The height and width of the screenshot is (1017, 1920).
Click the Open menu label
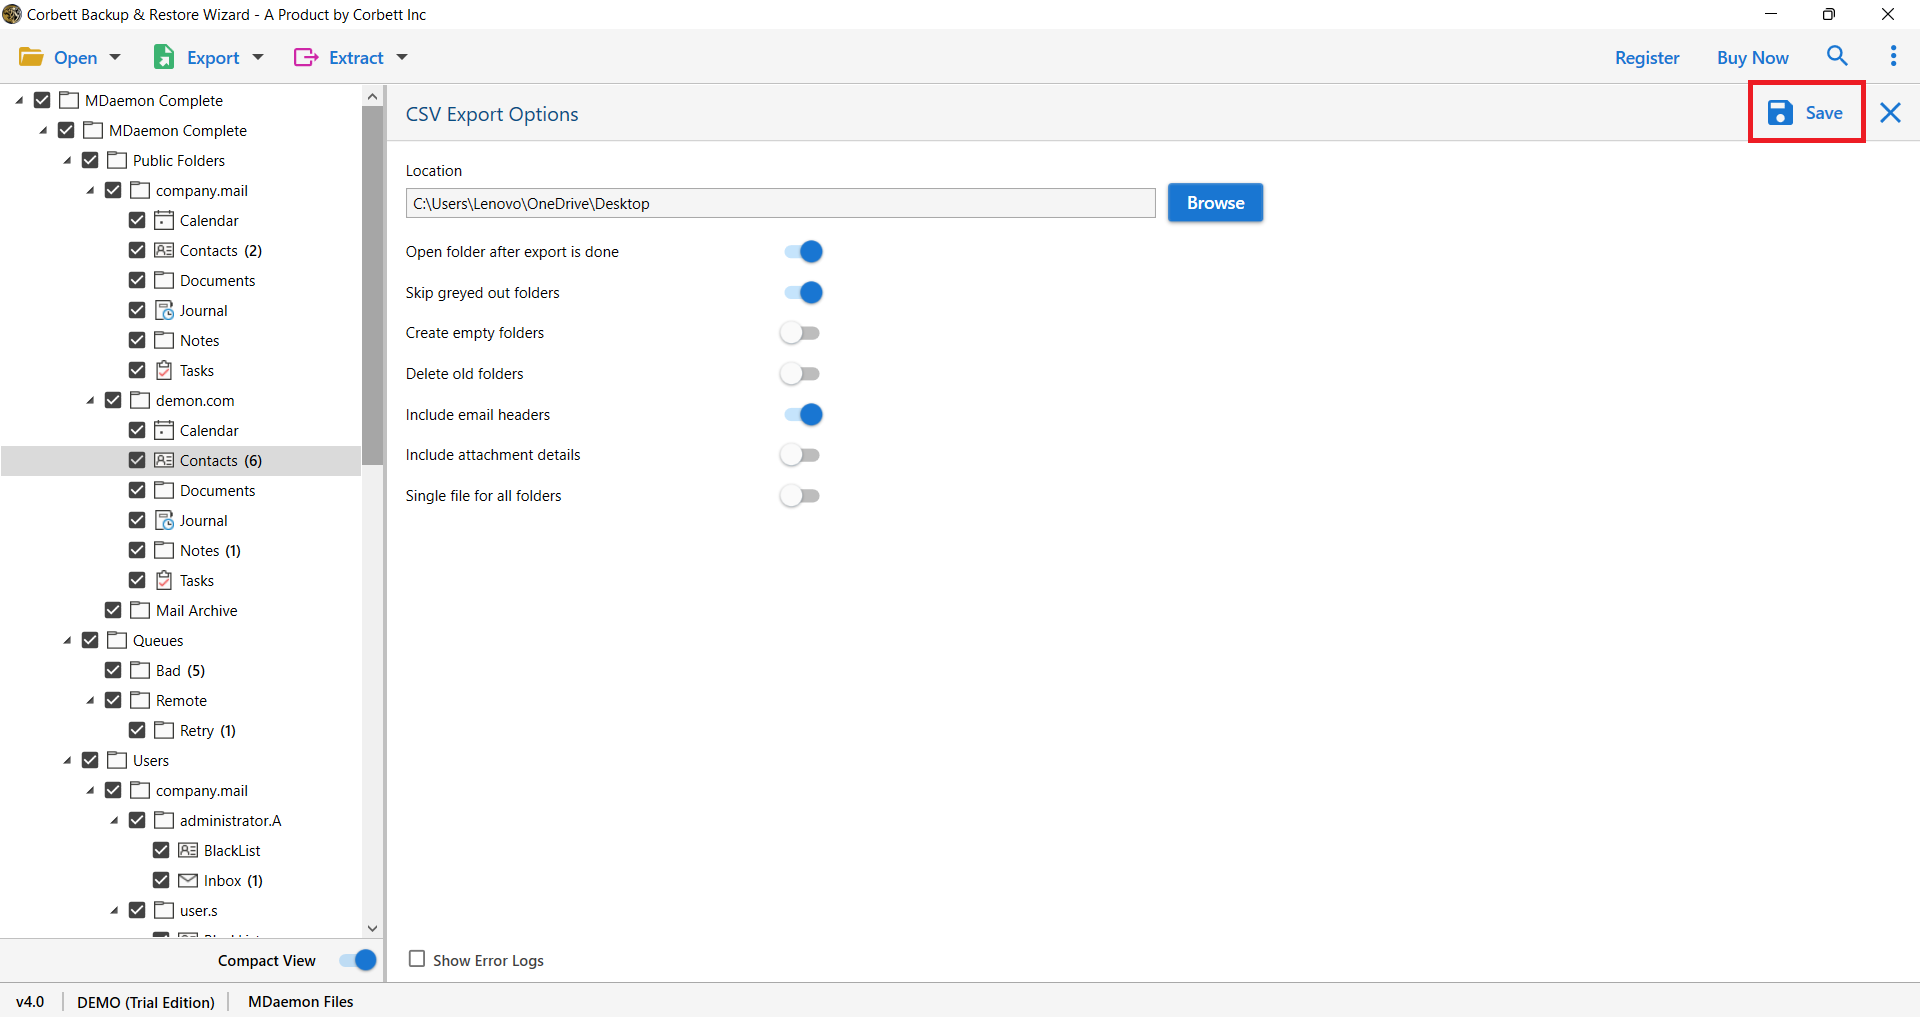(76, 58)
